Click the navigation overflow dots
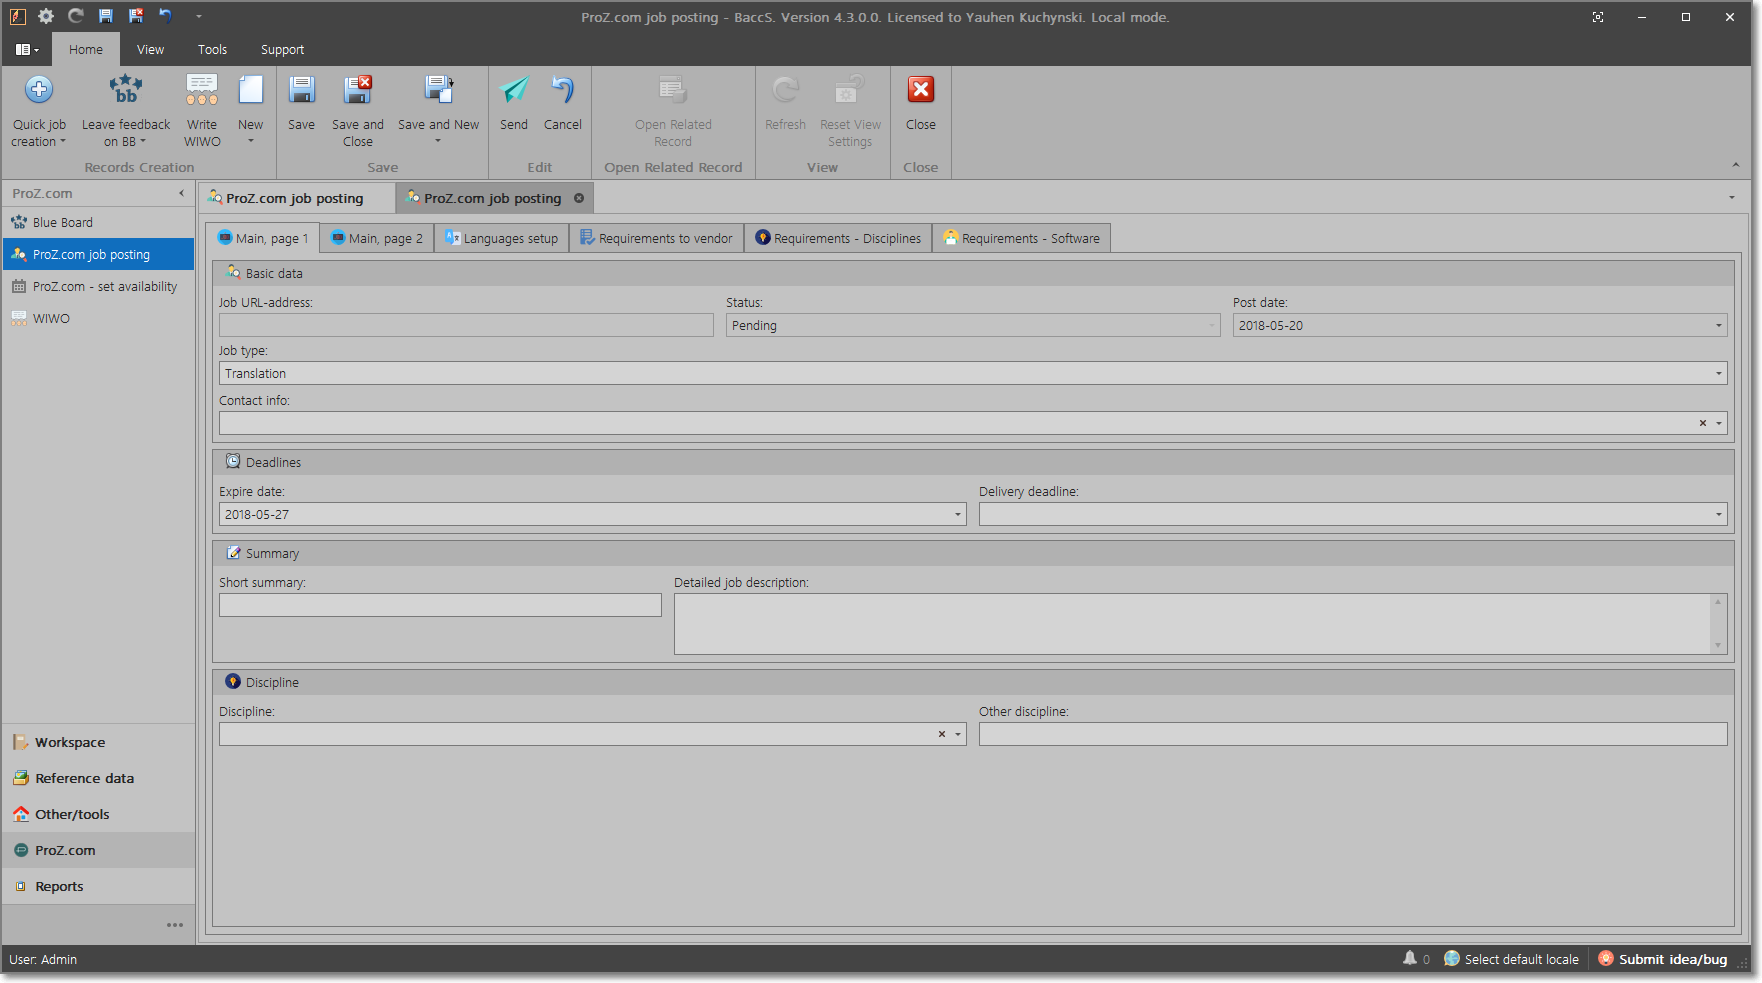 click(x=175, y=925)
